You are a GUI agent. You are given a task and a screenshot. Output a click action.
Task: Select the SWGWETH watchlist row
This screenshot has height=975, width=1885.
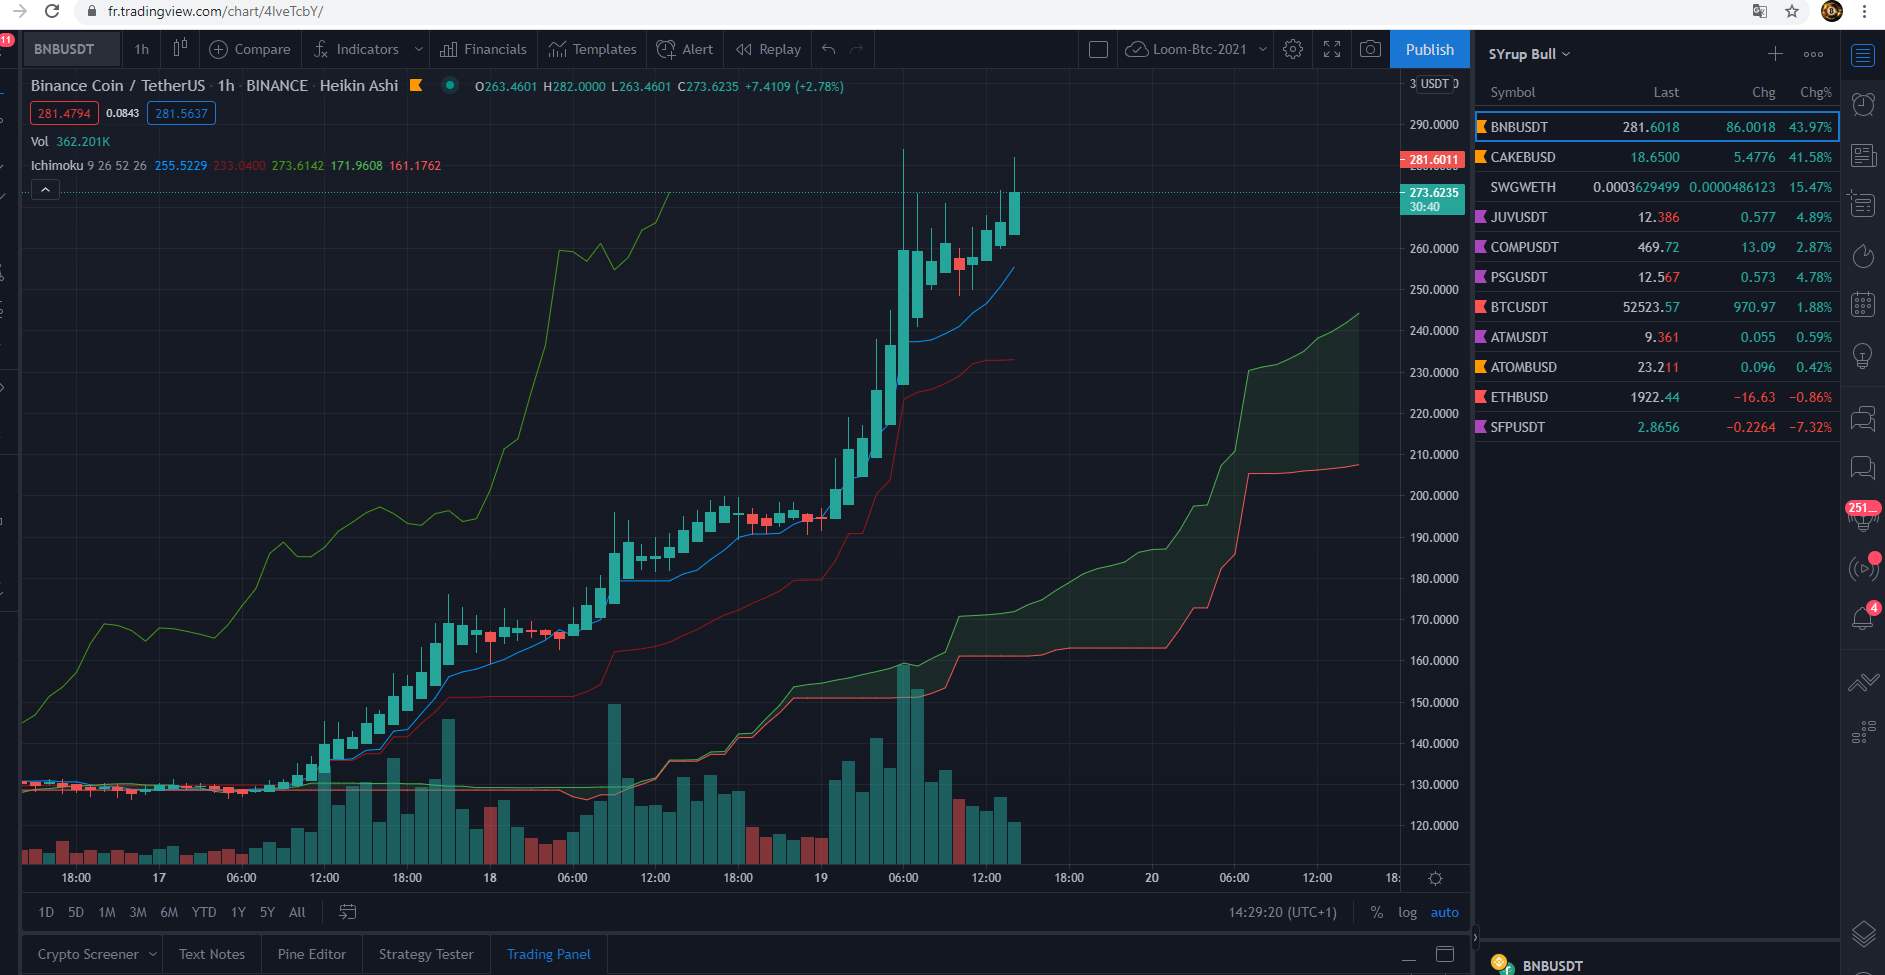point(1657,187)
